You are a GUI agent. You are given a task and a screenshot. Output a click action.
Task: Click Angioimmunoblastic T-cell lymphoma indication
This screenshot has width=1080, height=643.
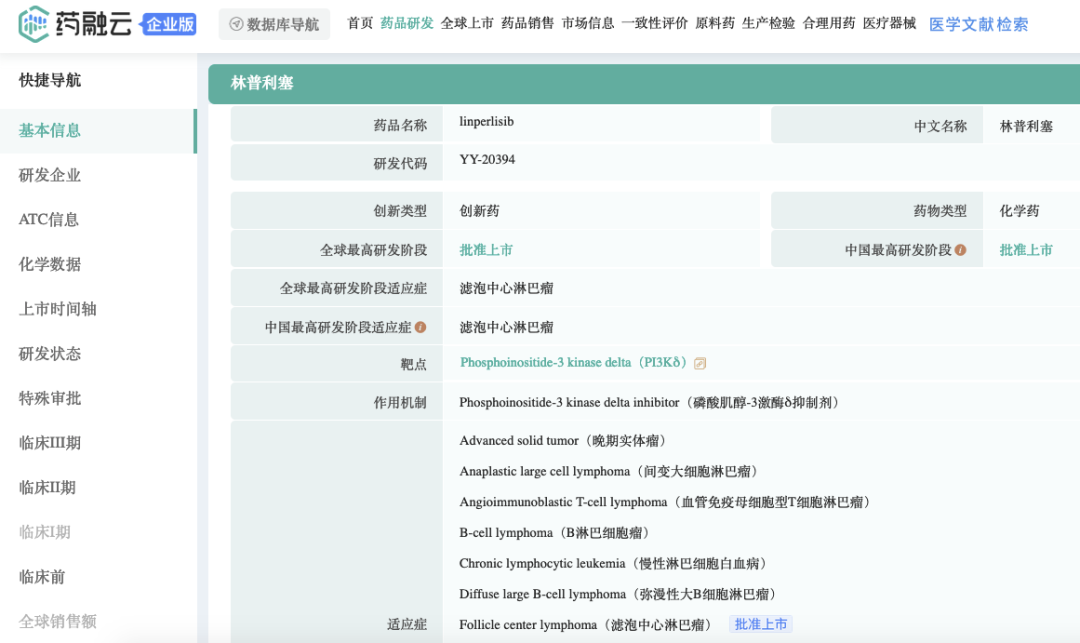(x=666, y=503)
